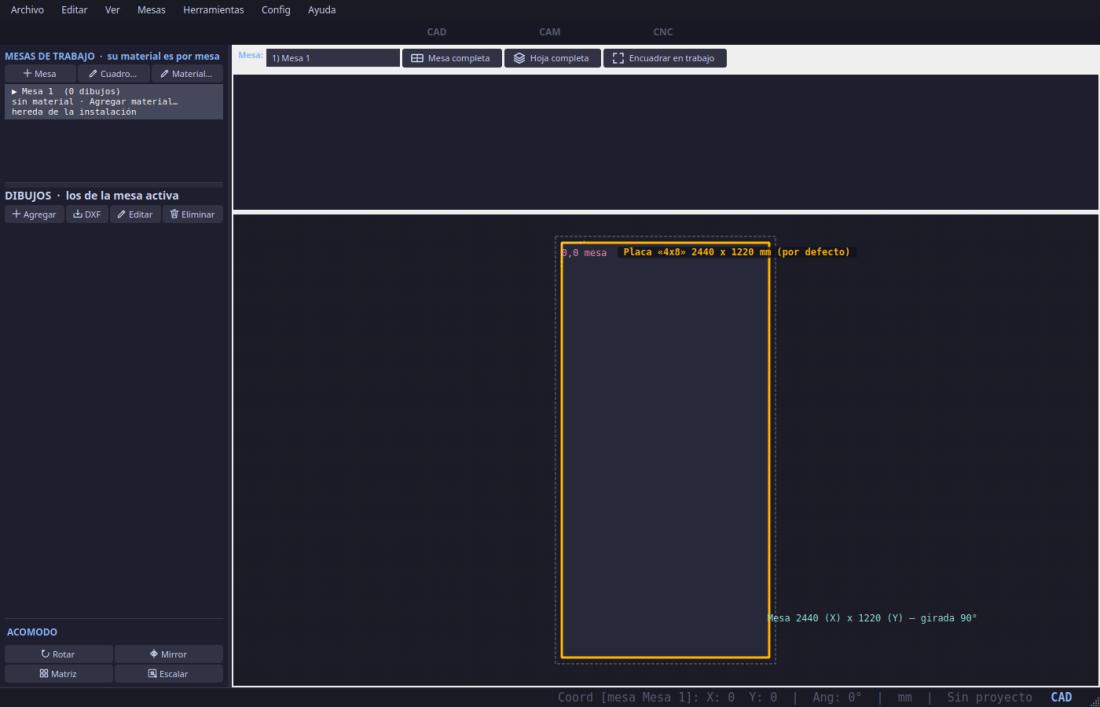
Task: Click the "0,0 mesa" origin label
Action: [584, 252]
